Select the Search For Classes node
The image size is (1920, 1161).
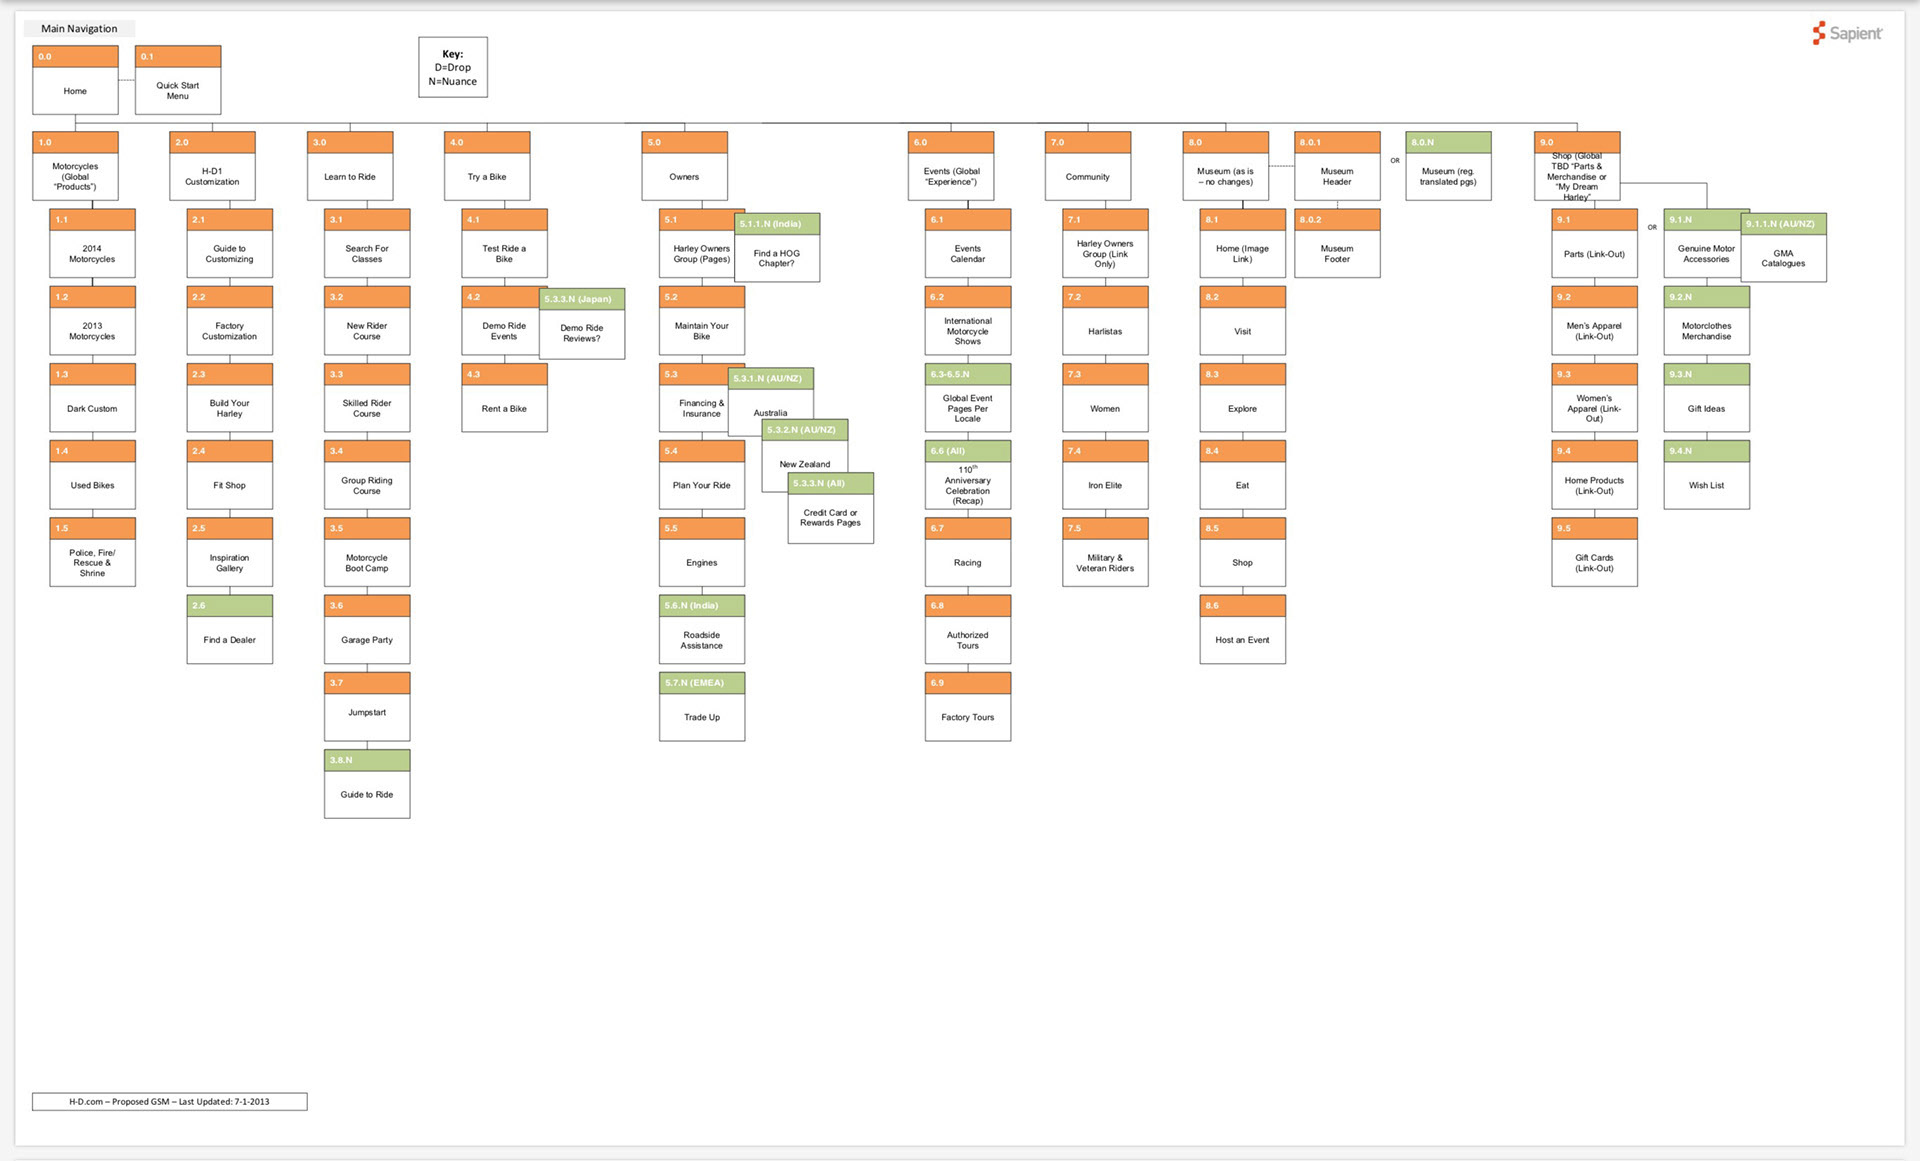click(x=367, y=243)
